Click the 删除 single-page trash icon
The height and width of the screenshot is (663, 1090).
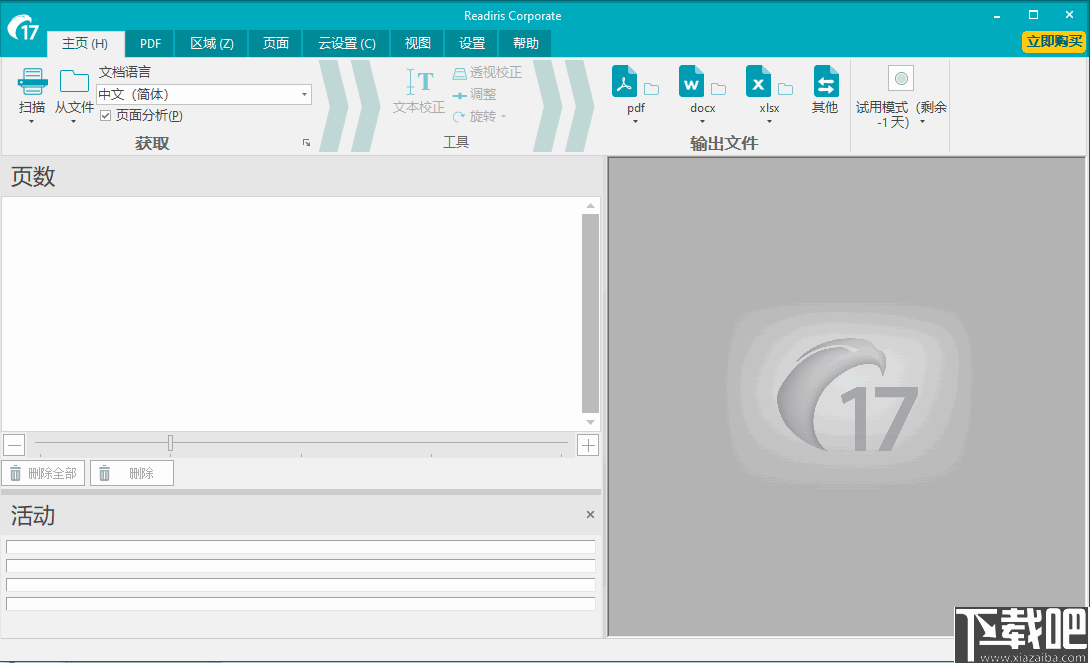click(x=105, y=472)
